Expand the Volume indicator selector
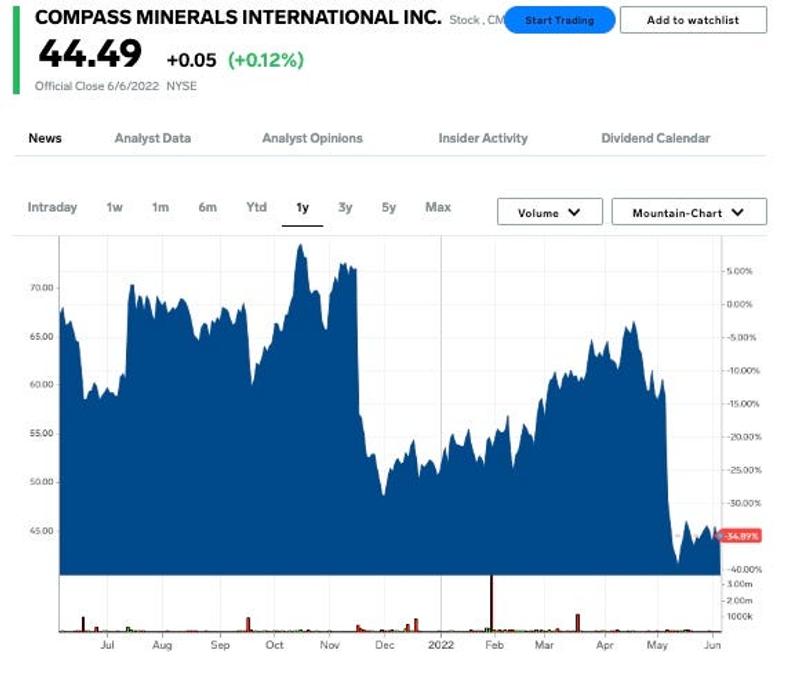Viewport: 800px width, 684px height. [x=549, y=212]
